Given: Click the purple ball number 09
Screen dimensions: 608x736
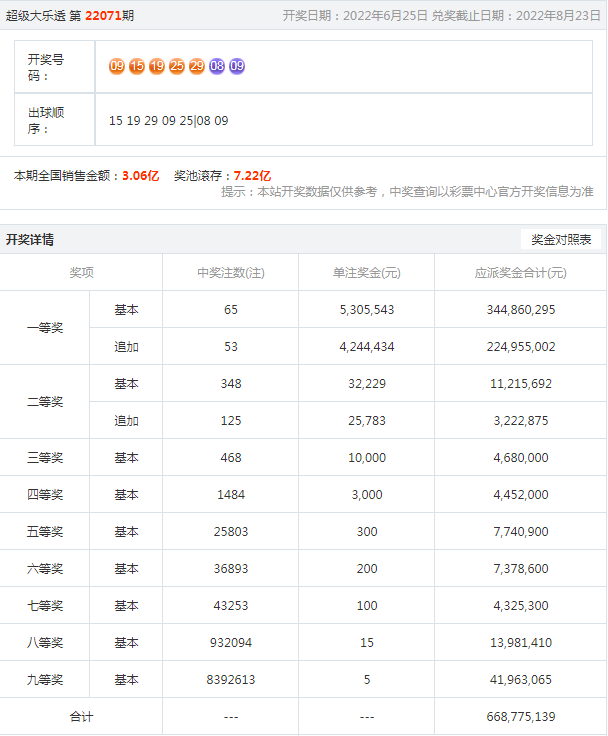Looking at the screenshot, I should point(237,66).
